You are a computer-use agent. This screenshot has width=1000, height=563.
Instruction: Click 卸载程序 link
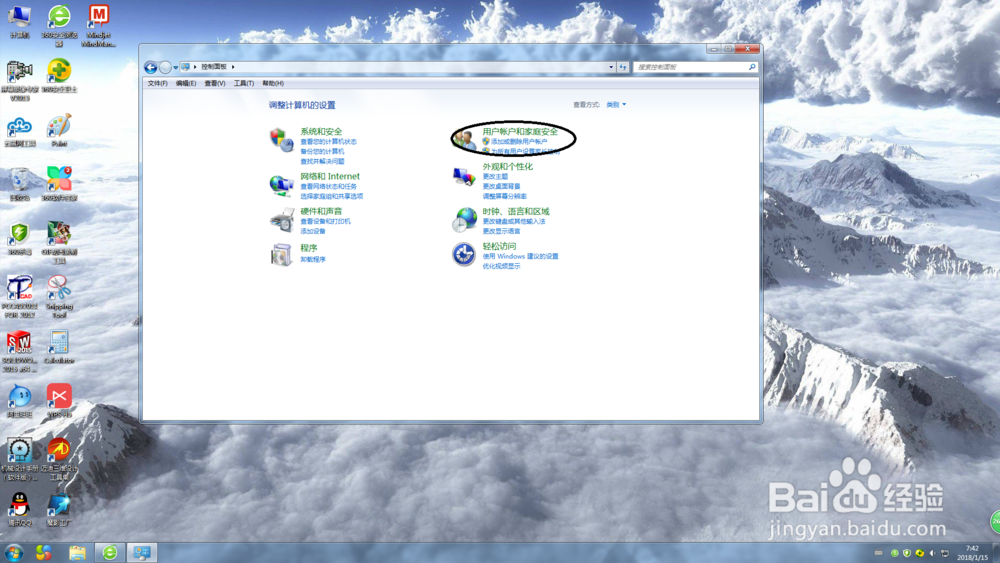click(312, 260)
